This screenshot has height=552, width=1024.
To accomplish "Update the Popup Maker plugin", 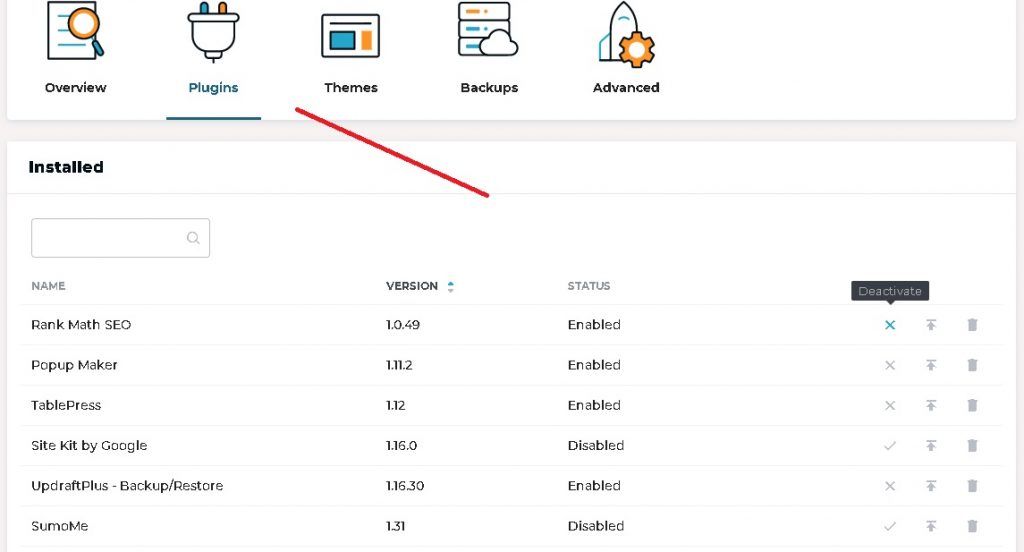I will click(931, 365).
